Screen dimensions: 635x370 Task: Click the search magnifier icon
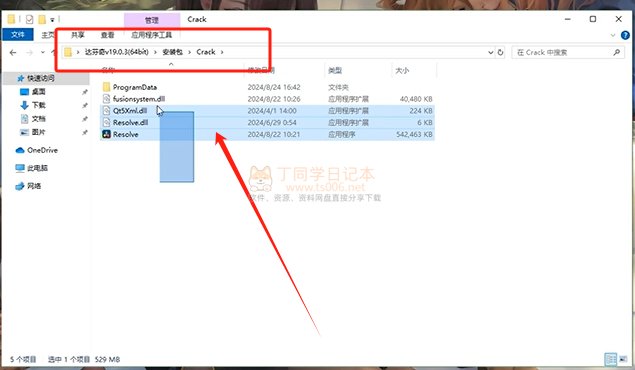616,52
